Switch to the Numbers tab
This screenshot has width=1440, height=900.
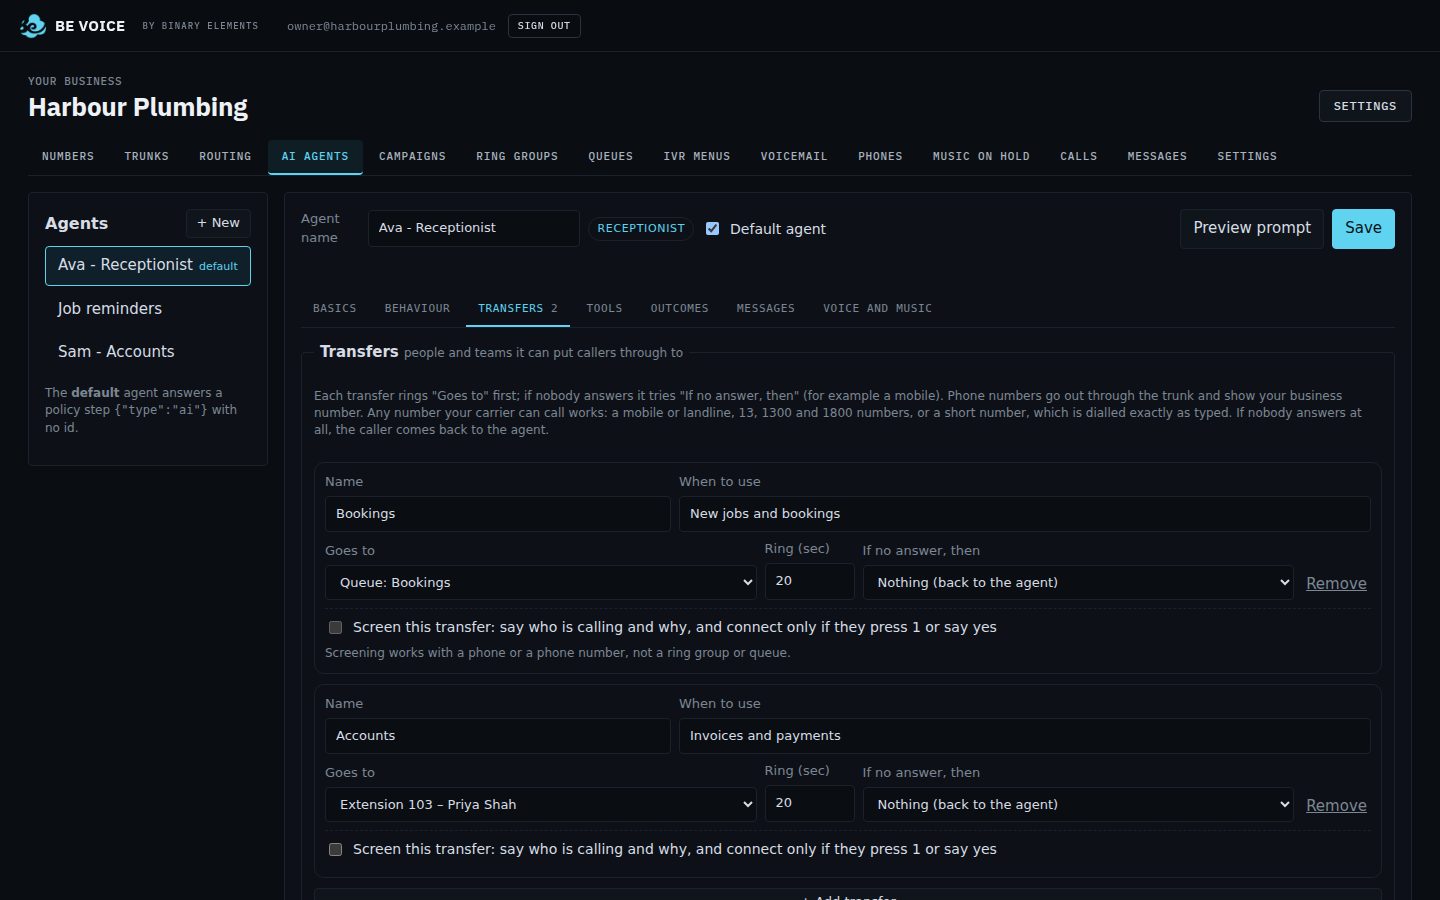(68, 157)
